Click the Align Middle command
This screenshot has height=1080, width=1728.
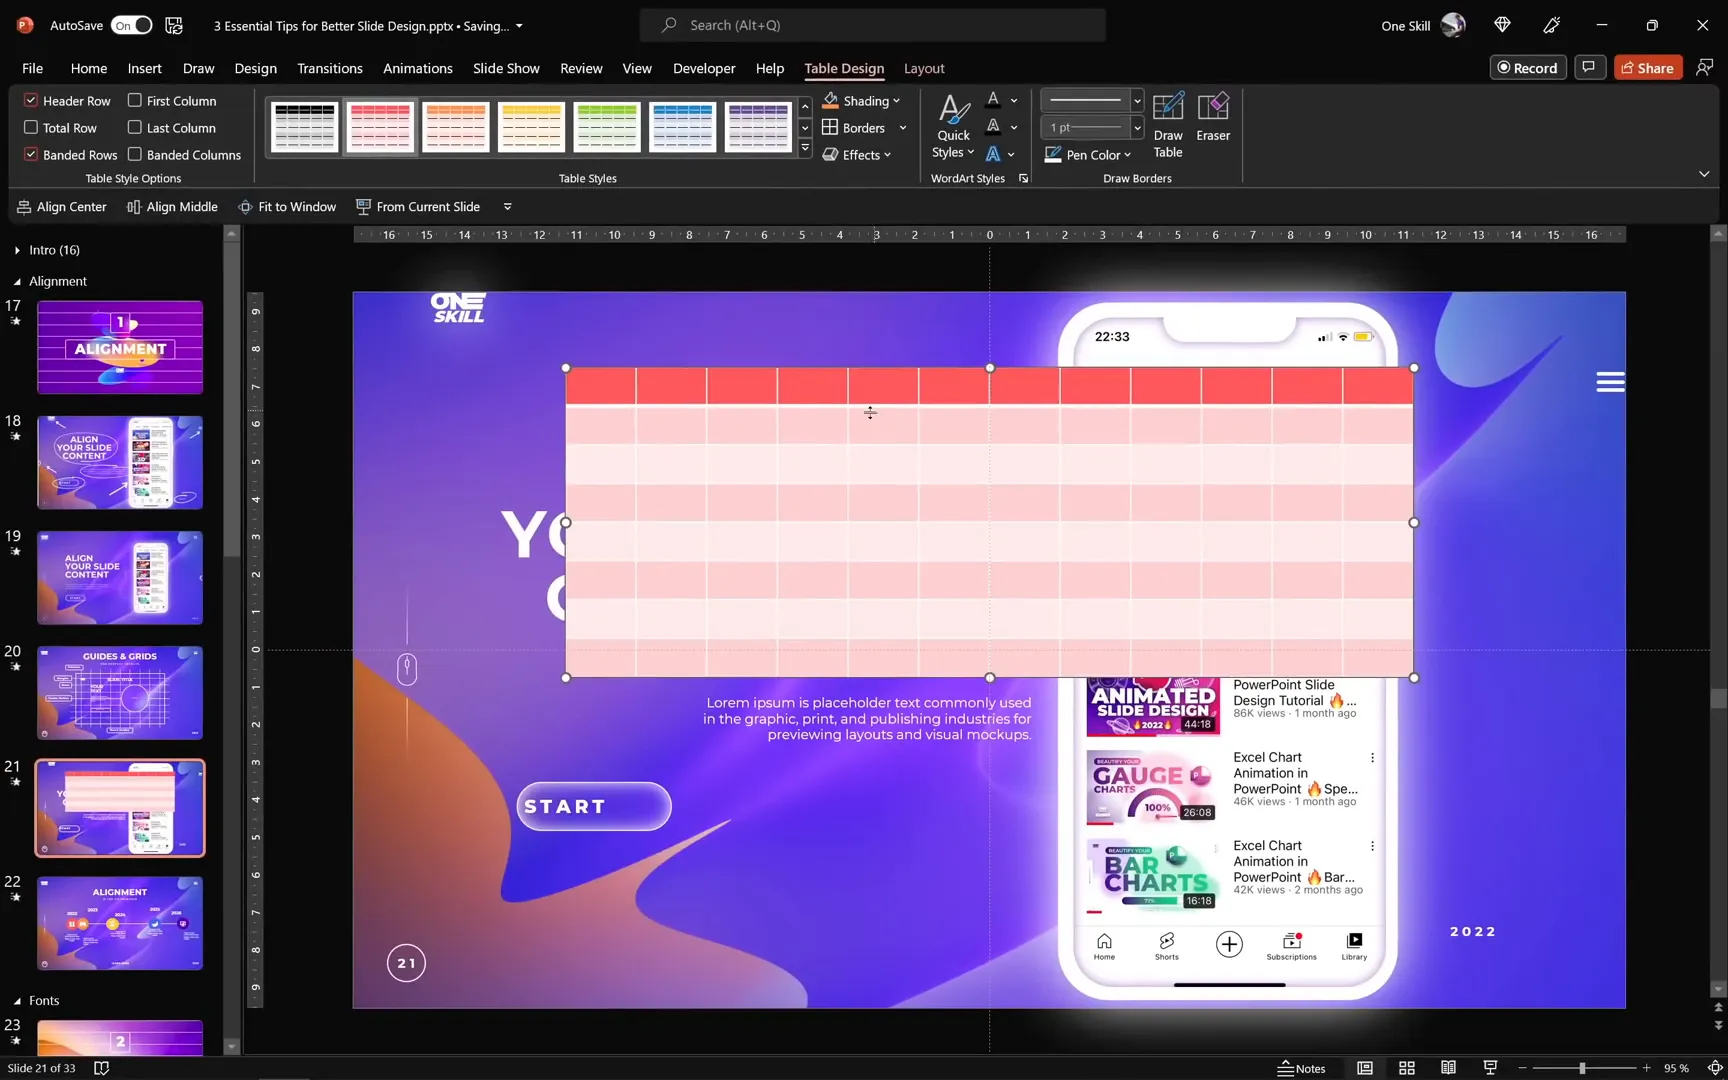[172, 206]
